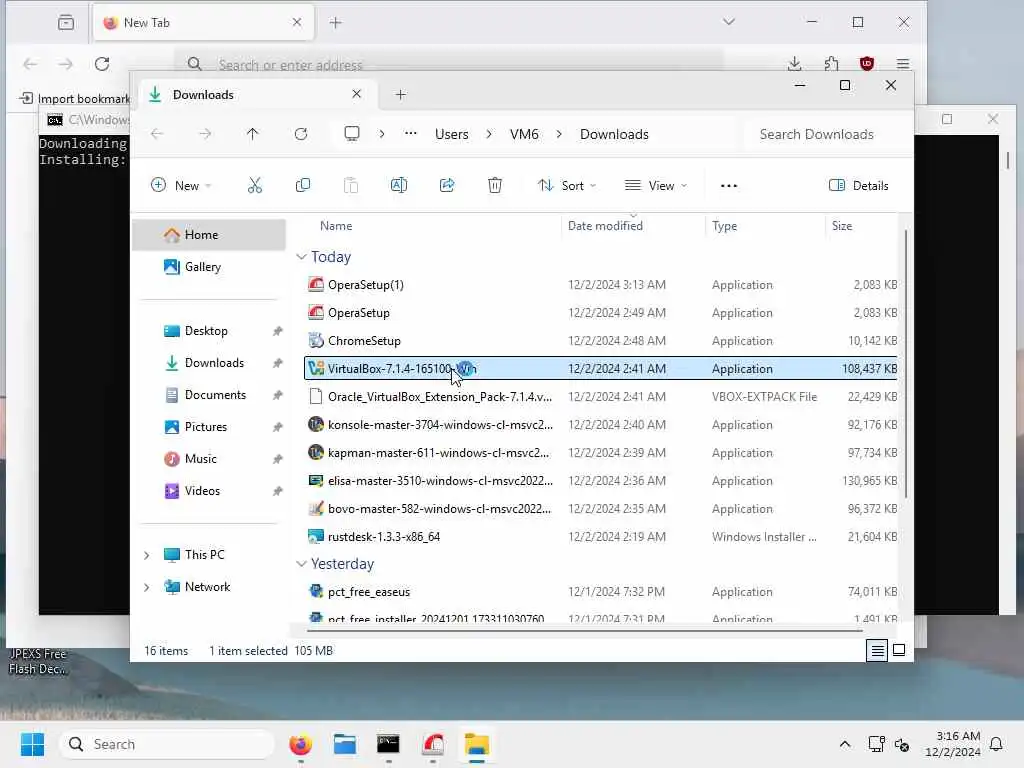
Task: Click the taskbar Search box
Action: (167, 744)
